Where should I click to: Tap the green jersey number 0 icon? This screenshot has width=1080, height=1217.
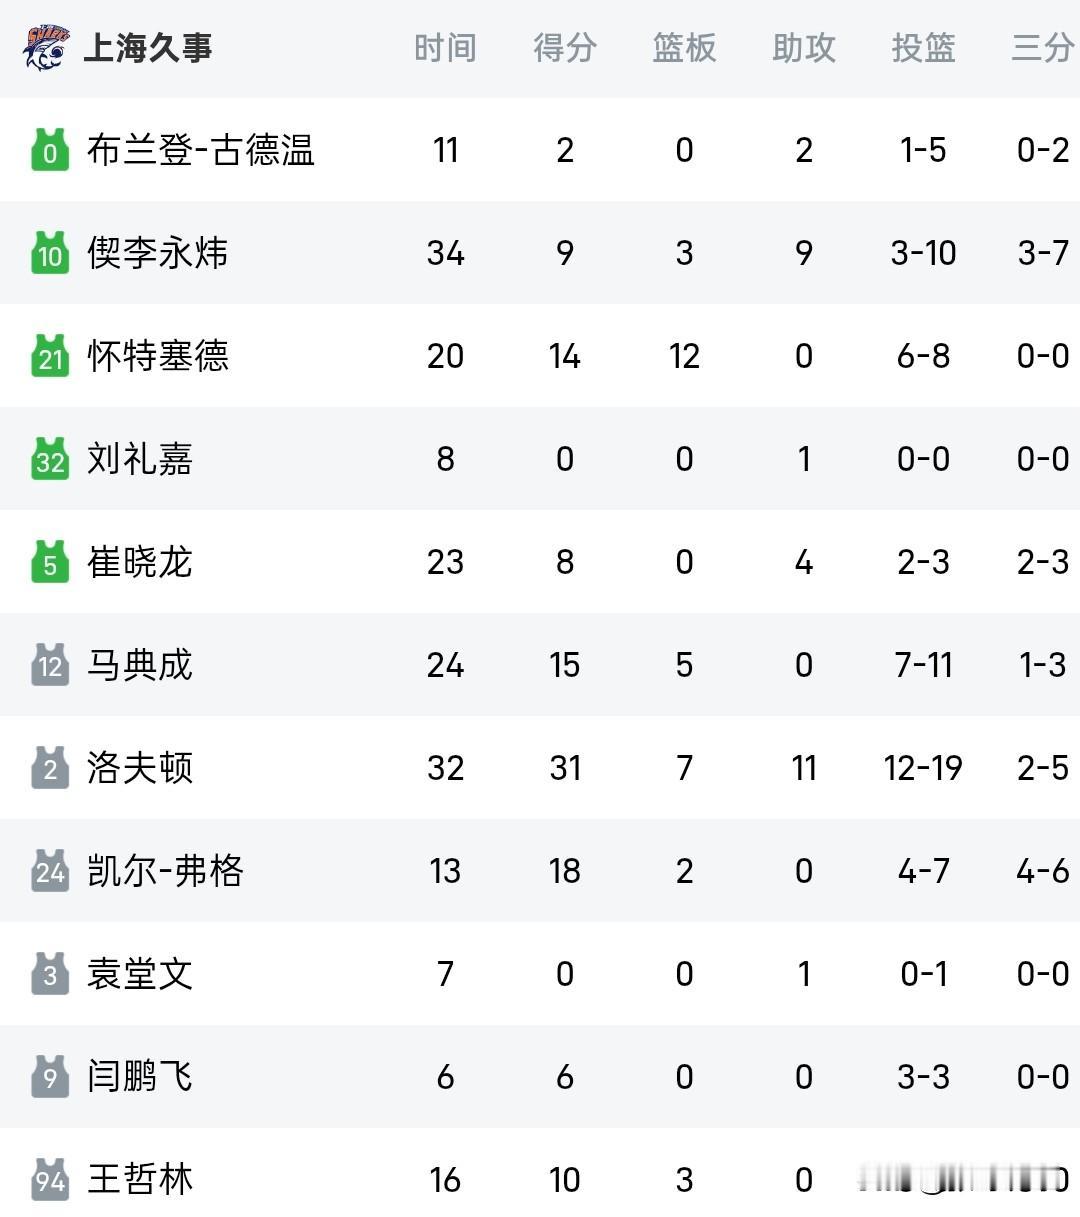[50, 150]
